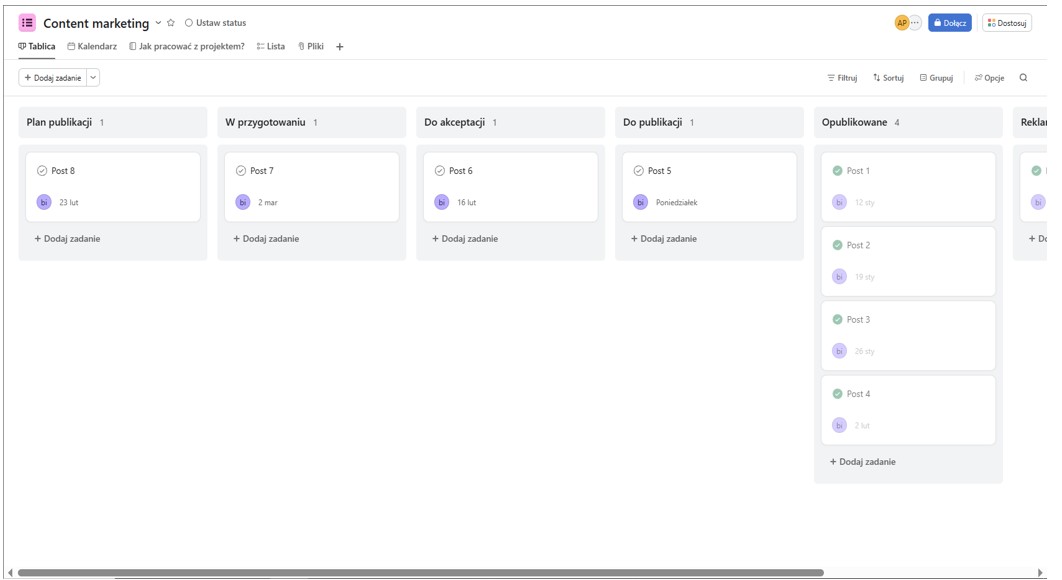This screenshot has height=580, width=1062.
Task: Open the Dodaj zadanie dropdown arrow
Action: (93, 78)
